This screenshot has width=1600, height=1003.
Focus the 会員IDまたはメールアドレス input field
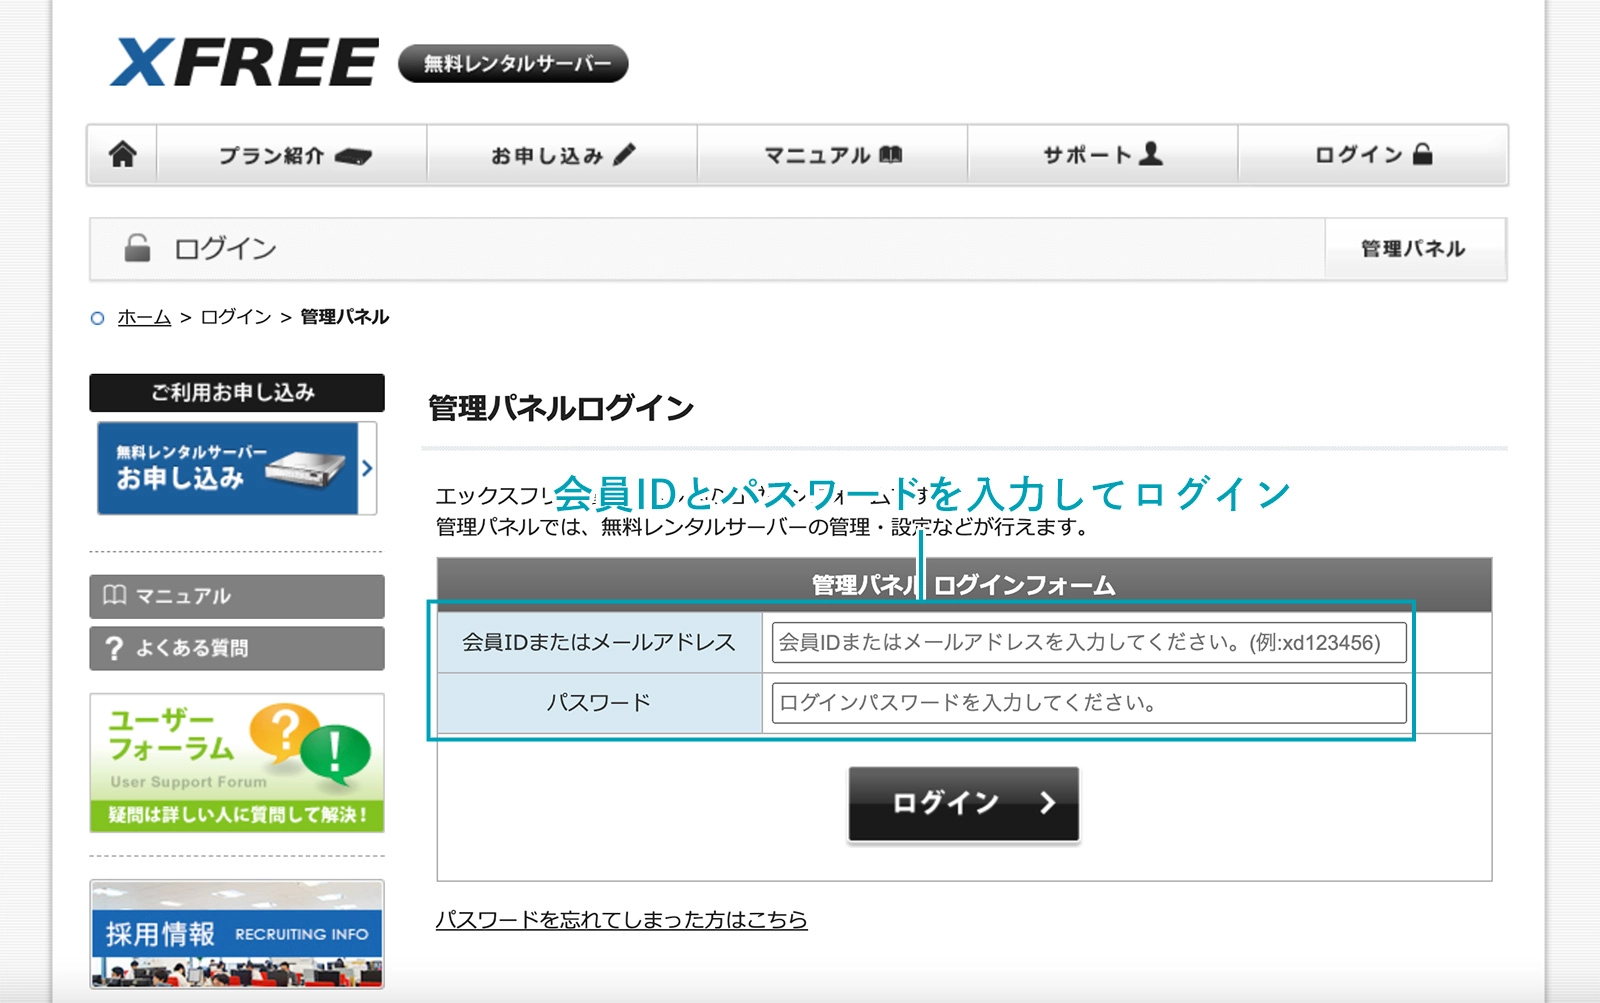(1089, 642)
